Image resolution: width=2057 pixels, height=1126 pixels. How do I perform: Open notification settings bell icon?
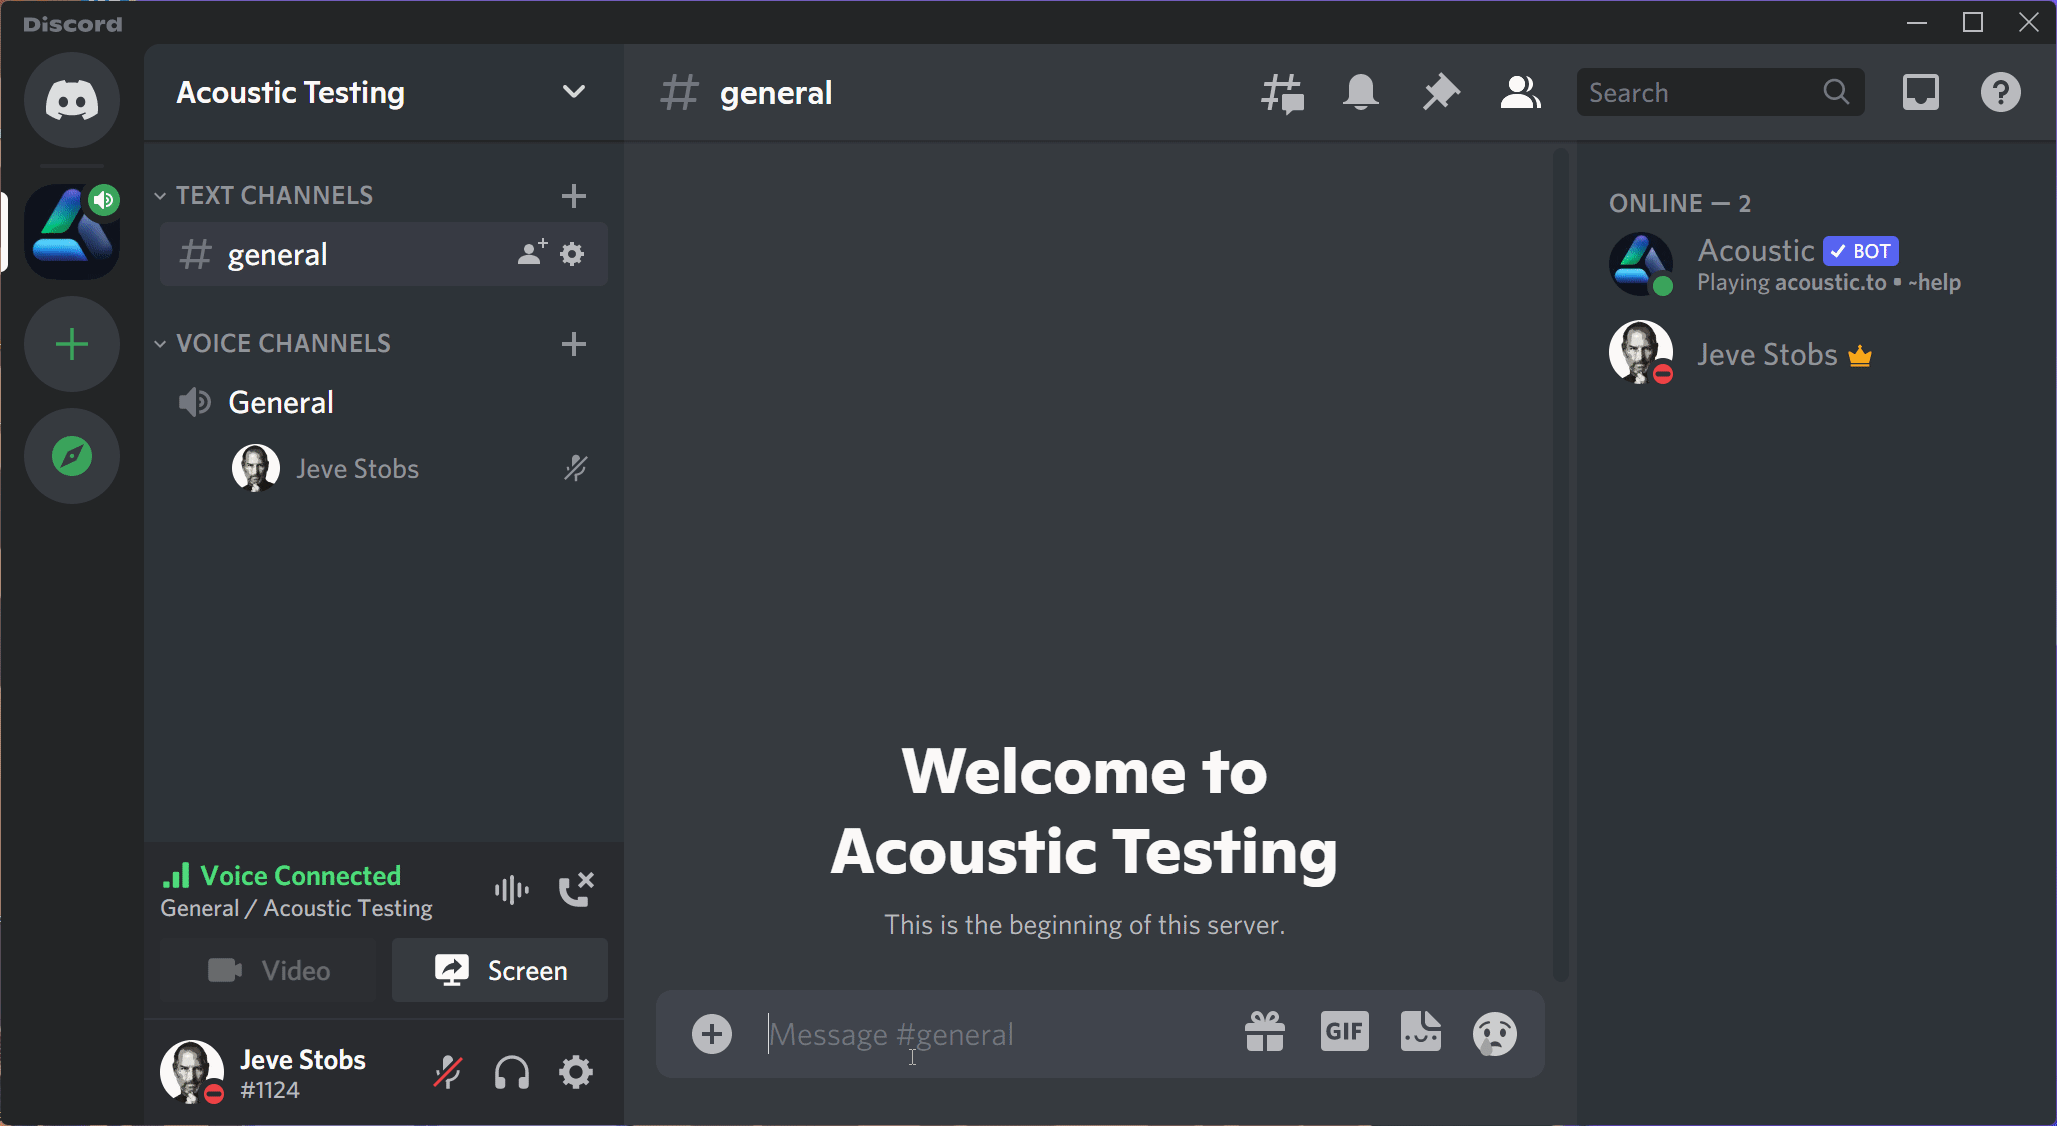[x=1361, y=93]
